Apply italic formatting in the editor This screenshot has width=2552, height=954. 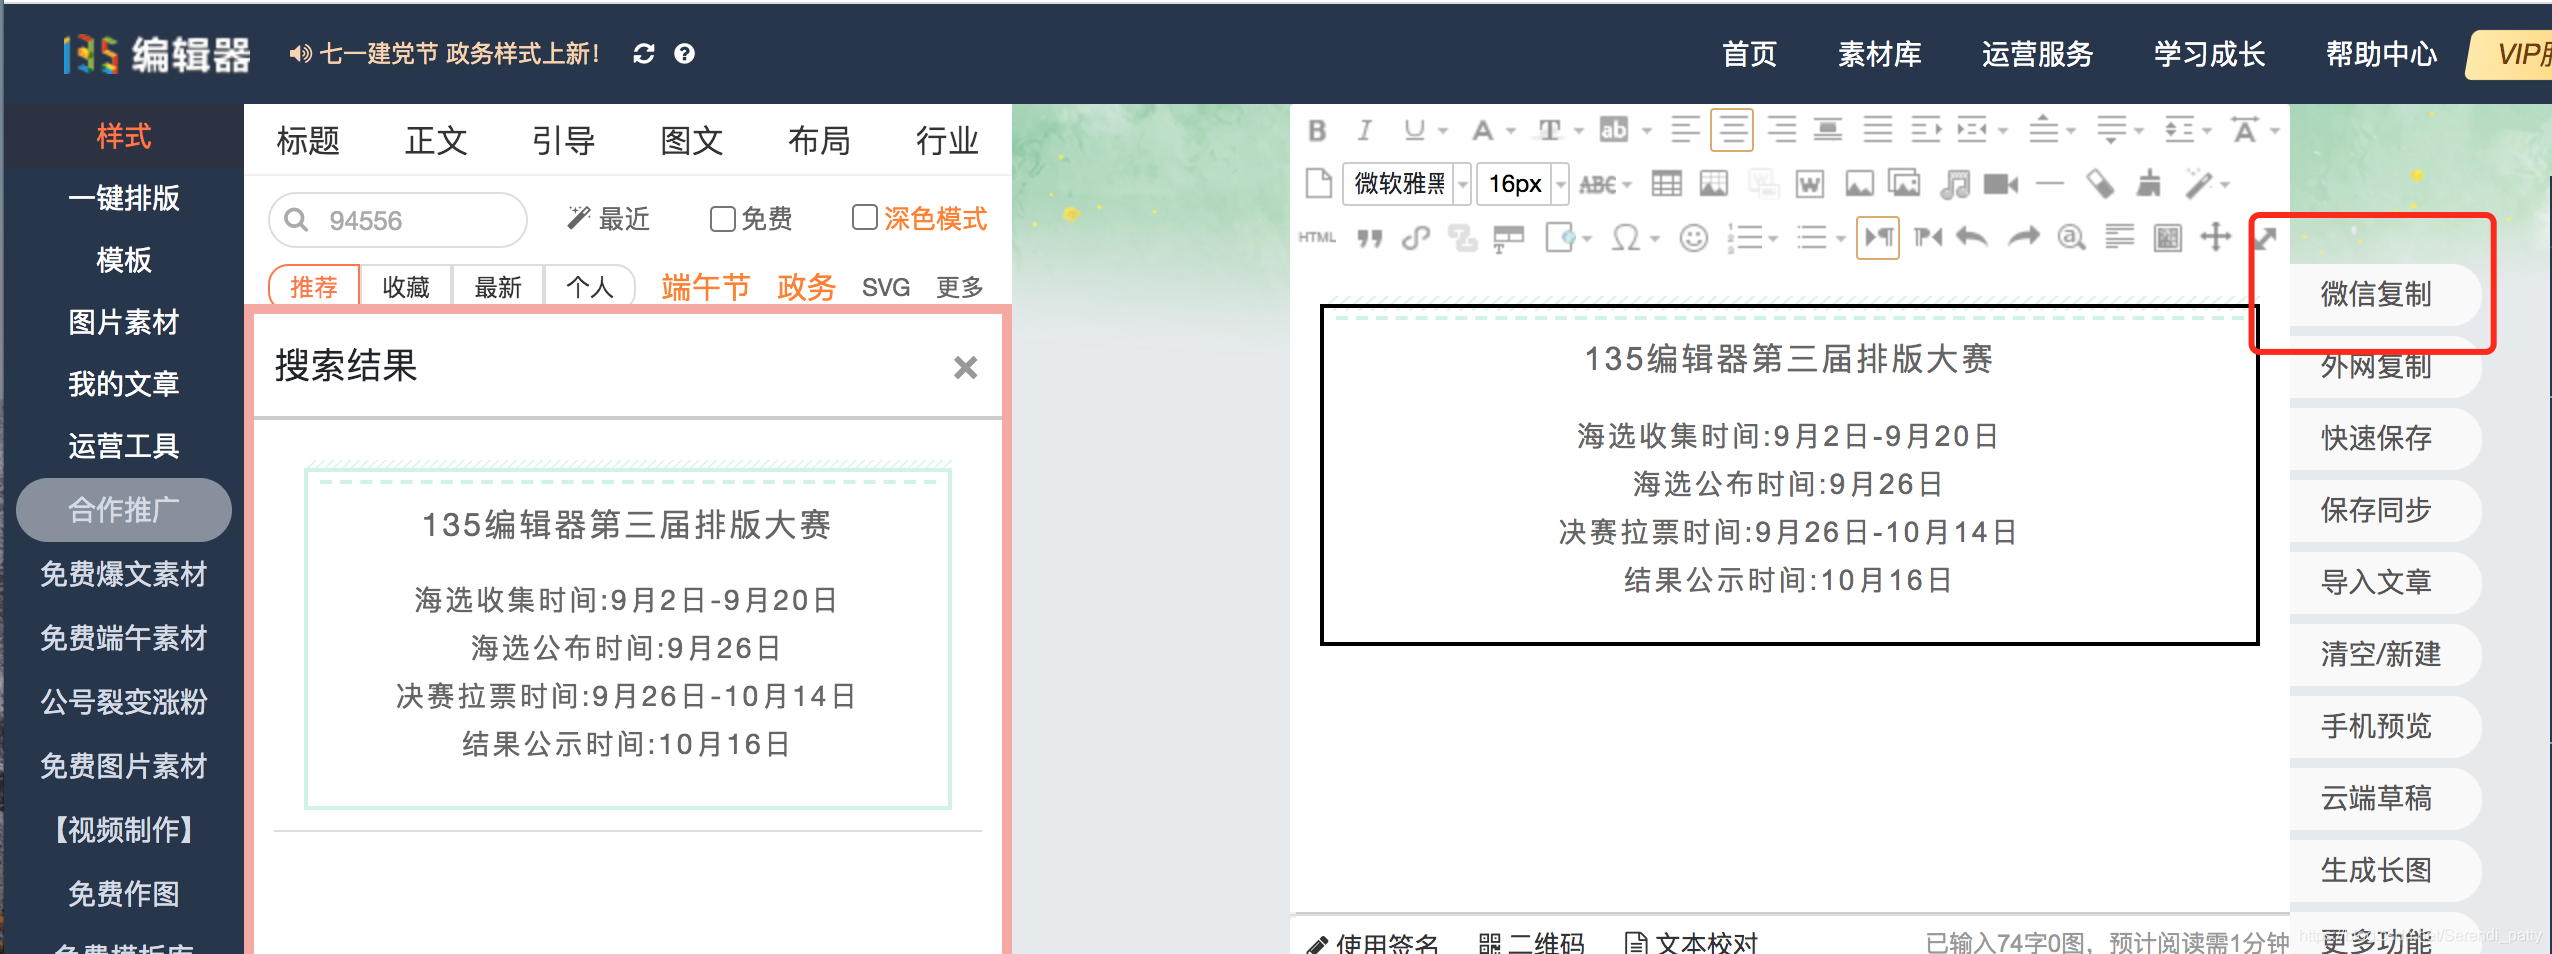tap(1364, 130)
